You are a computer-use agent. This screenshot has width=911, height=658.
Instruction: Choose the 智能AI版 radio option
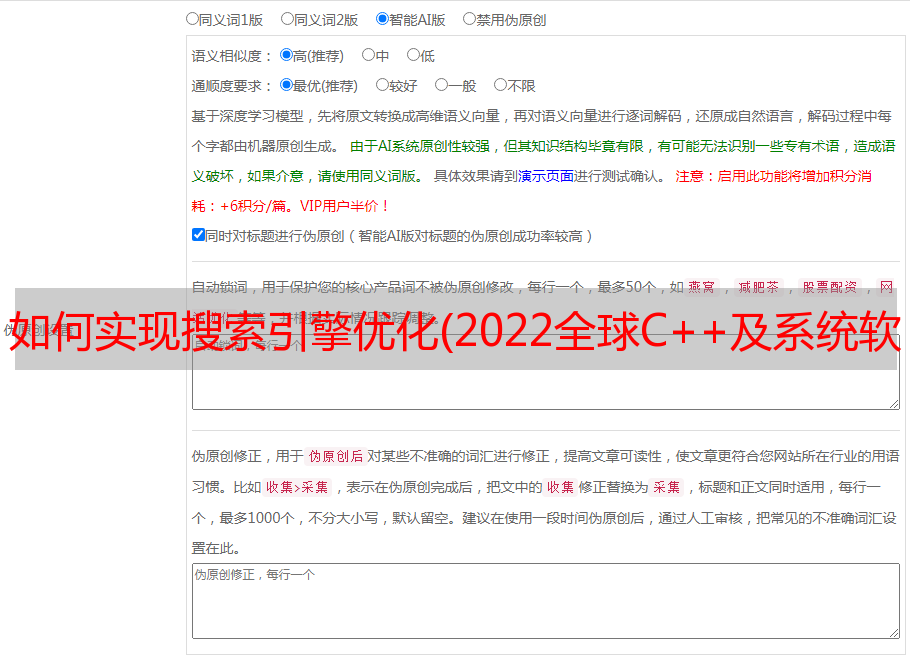[382, 19]
